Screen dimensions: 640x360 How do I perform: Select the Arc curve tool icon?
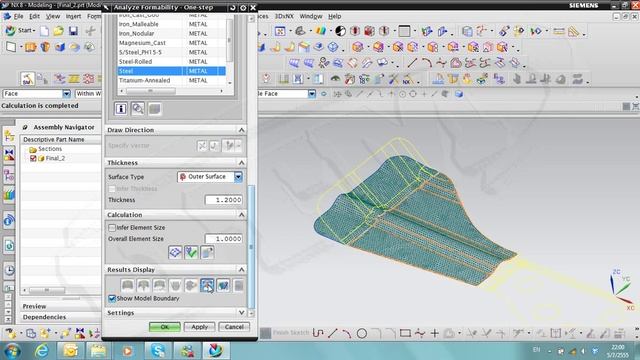point(427,63)
